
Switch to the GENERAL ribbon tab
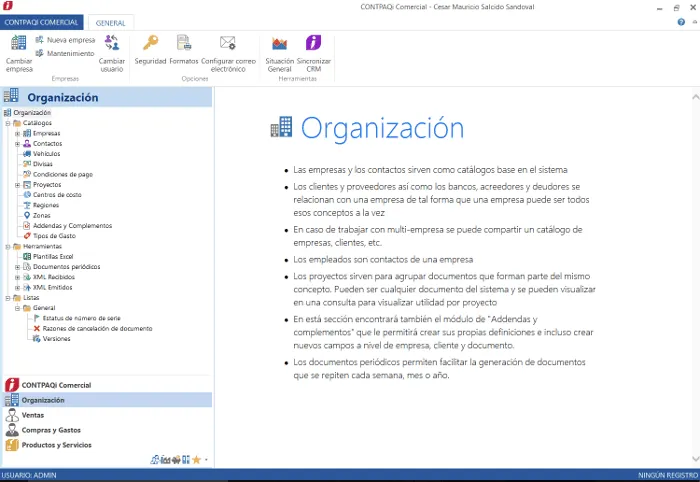click(110, 21)
